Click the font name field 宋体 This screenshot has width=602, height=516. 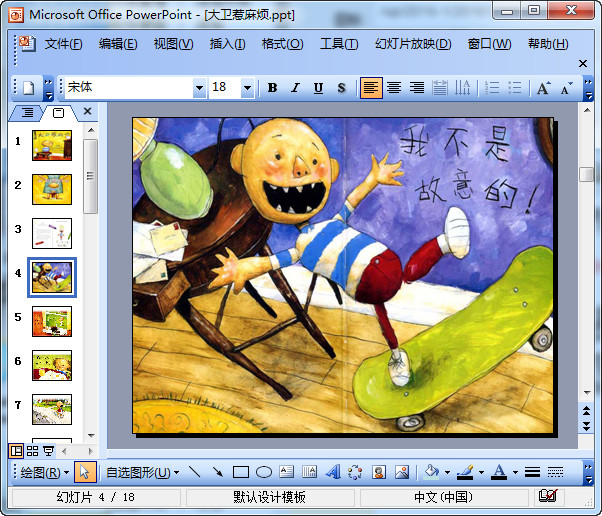[129, 88]
